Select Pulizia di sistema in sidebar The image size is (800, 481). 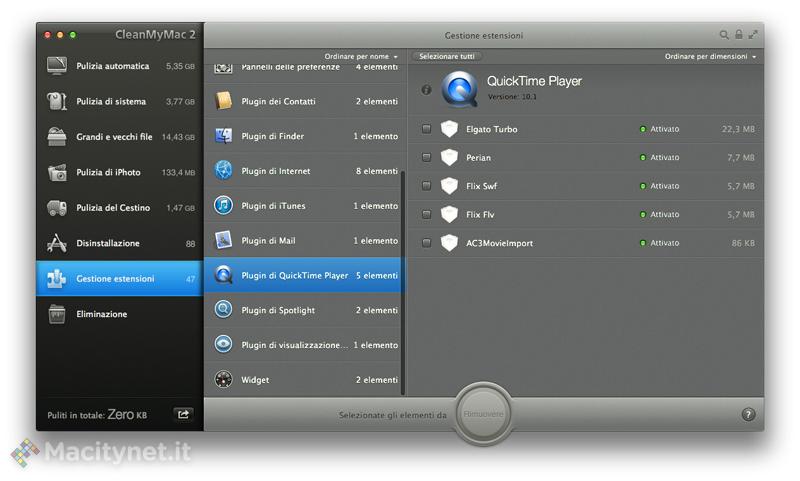(120, 101)
